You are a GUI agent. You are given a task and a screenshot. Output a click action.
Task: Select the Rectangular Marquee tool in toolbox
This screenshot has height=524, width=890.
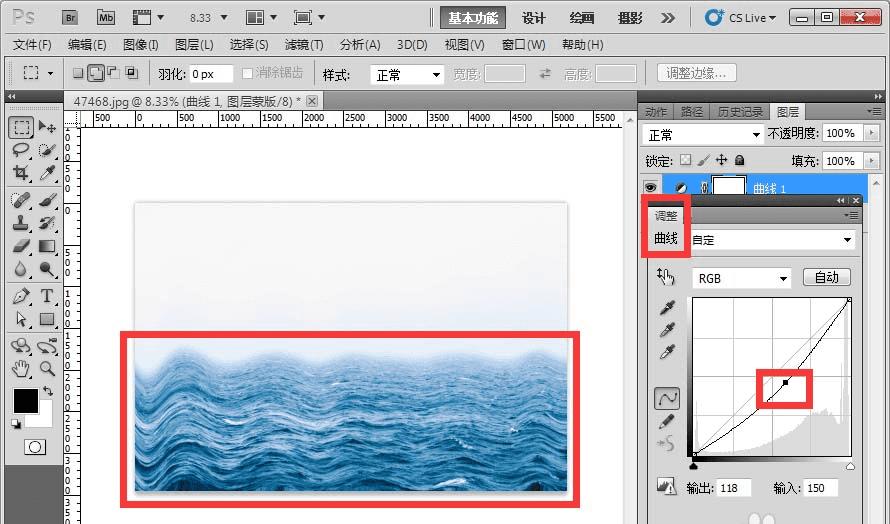[x=21, y=127]
